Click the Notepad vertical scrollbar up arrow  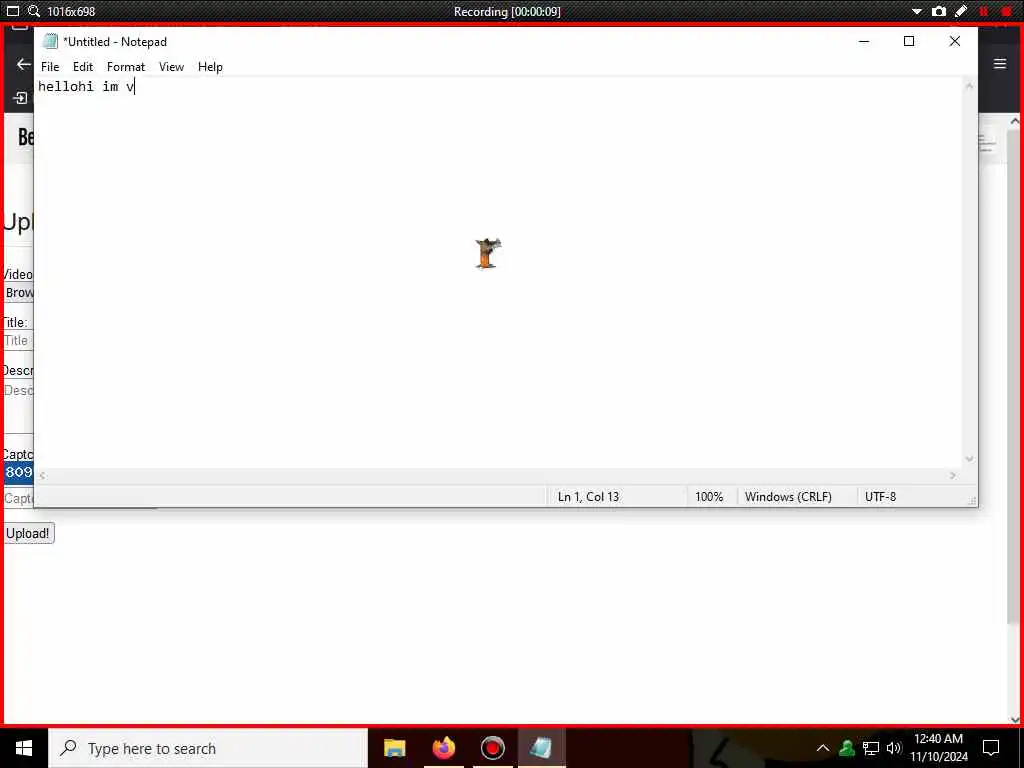click(x=969, y=86)
